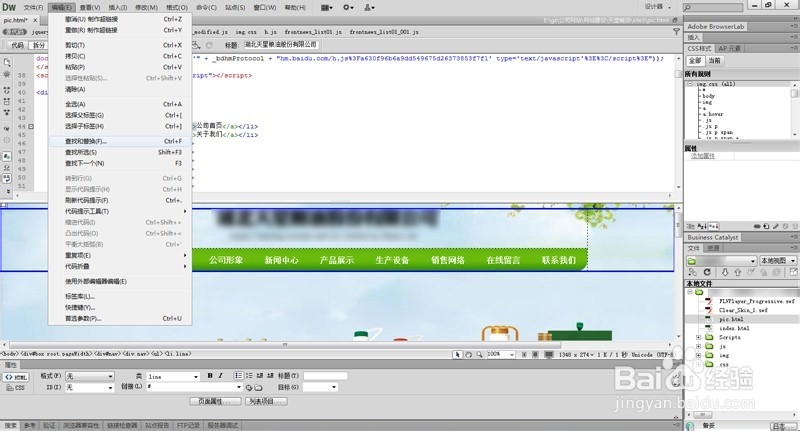The height and width of the screenshot is (431, 800).
Task: Expand the img folder
Action: [698, 356]
